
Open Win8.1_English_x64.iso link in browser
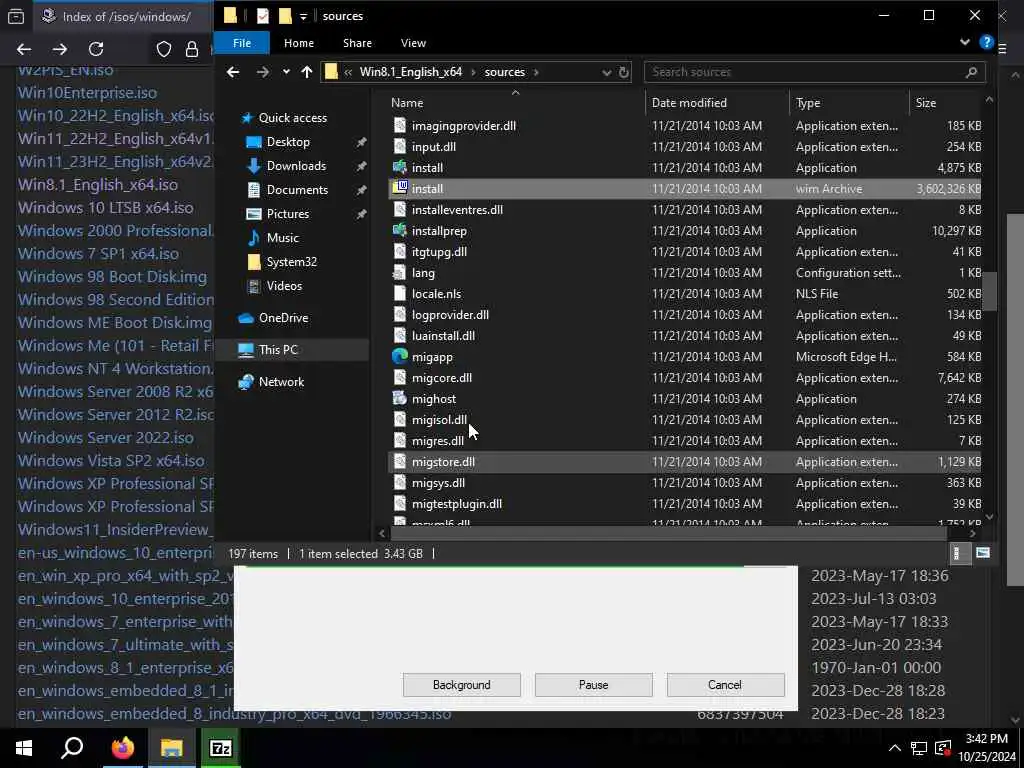point(98,185)
